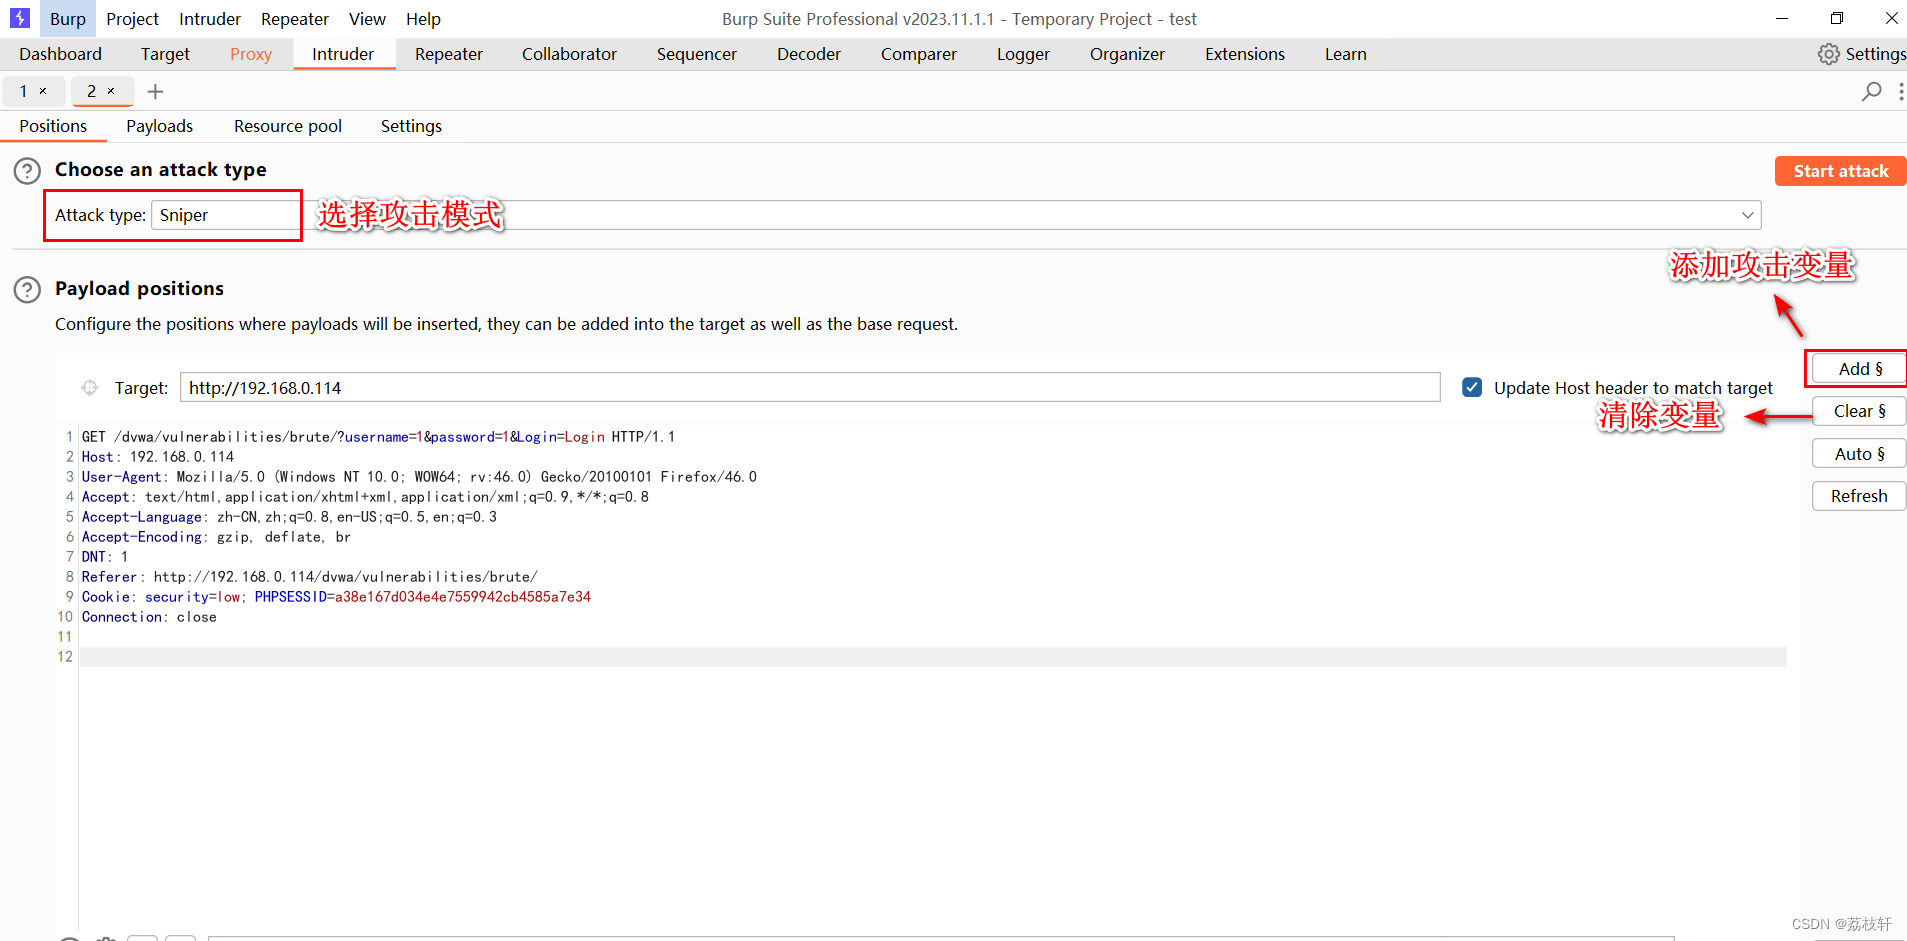Add a new Intruder tab with plus icon

155,92
